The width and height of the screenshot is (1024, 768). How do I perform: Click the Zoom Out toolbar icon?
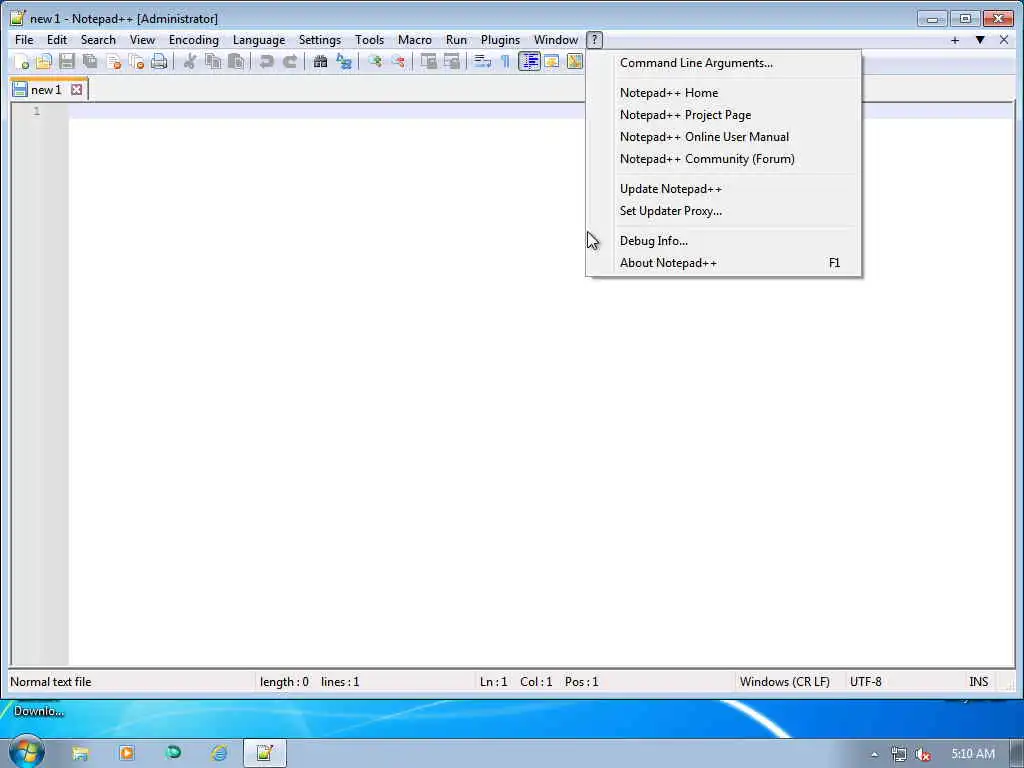pos(398,62)
